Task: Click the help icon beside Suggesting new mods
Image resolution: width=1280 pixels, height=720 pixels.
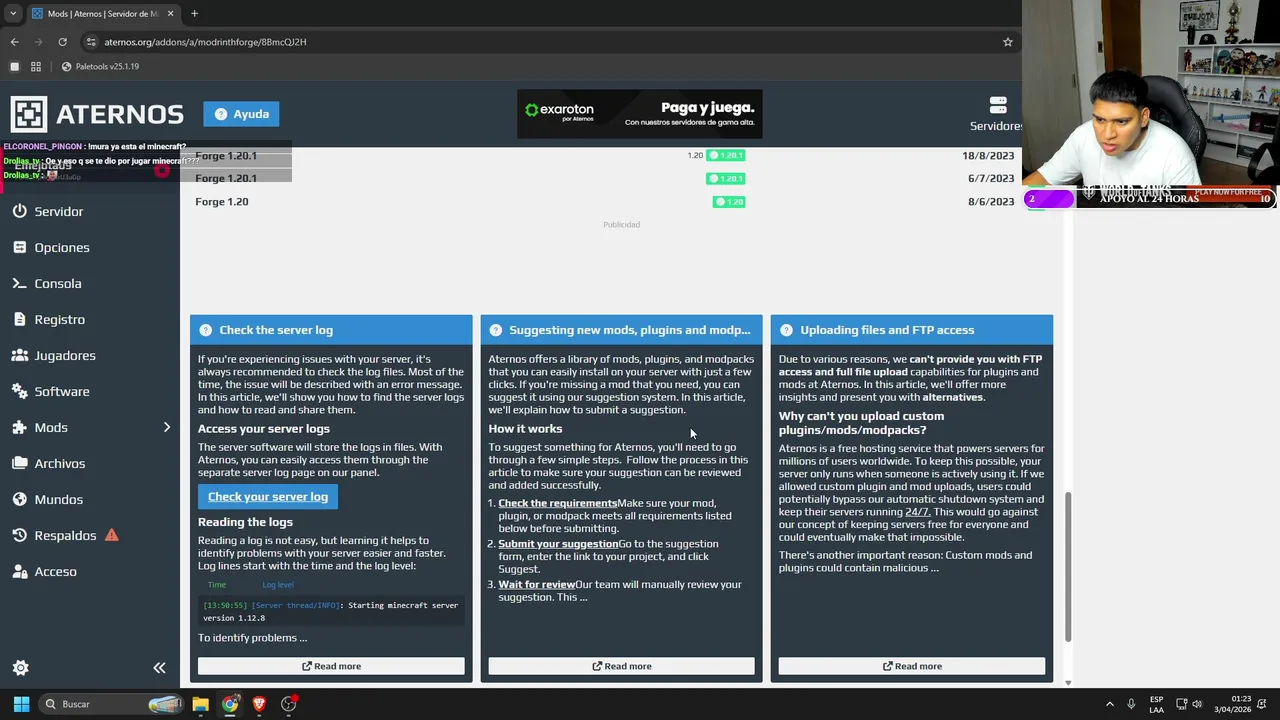Action: [x=495, y=330]
